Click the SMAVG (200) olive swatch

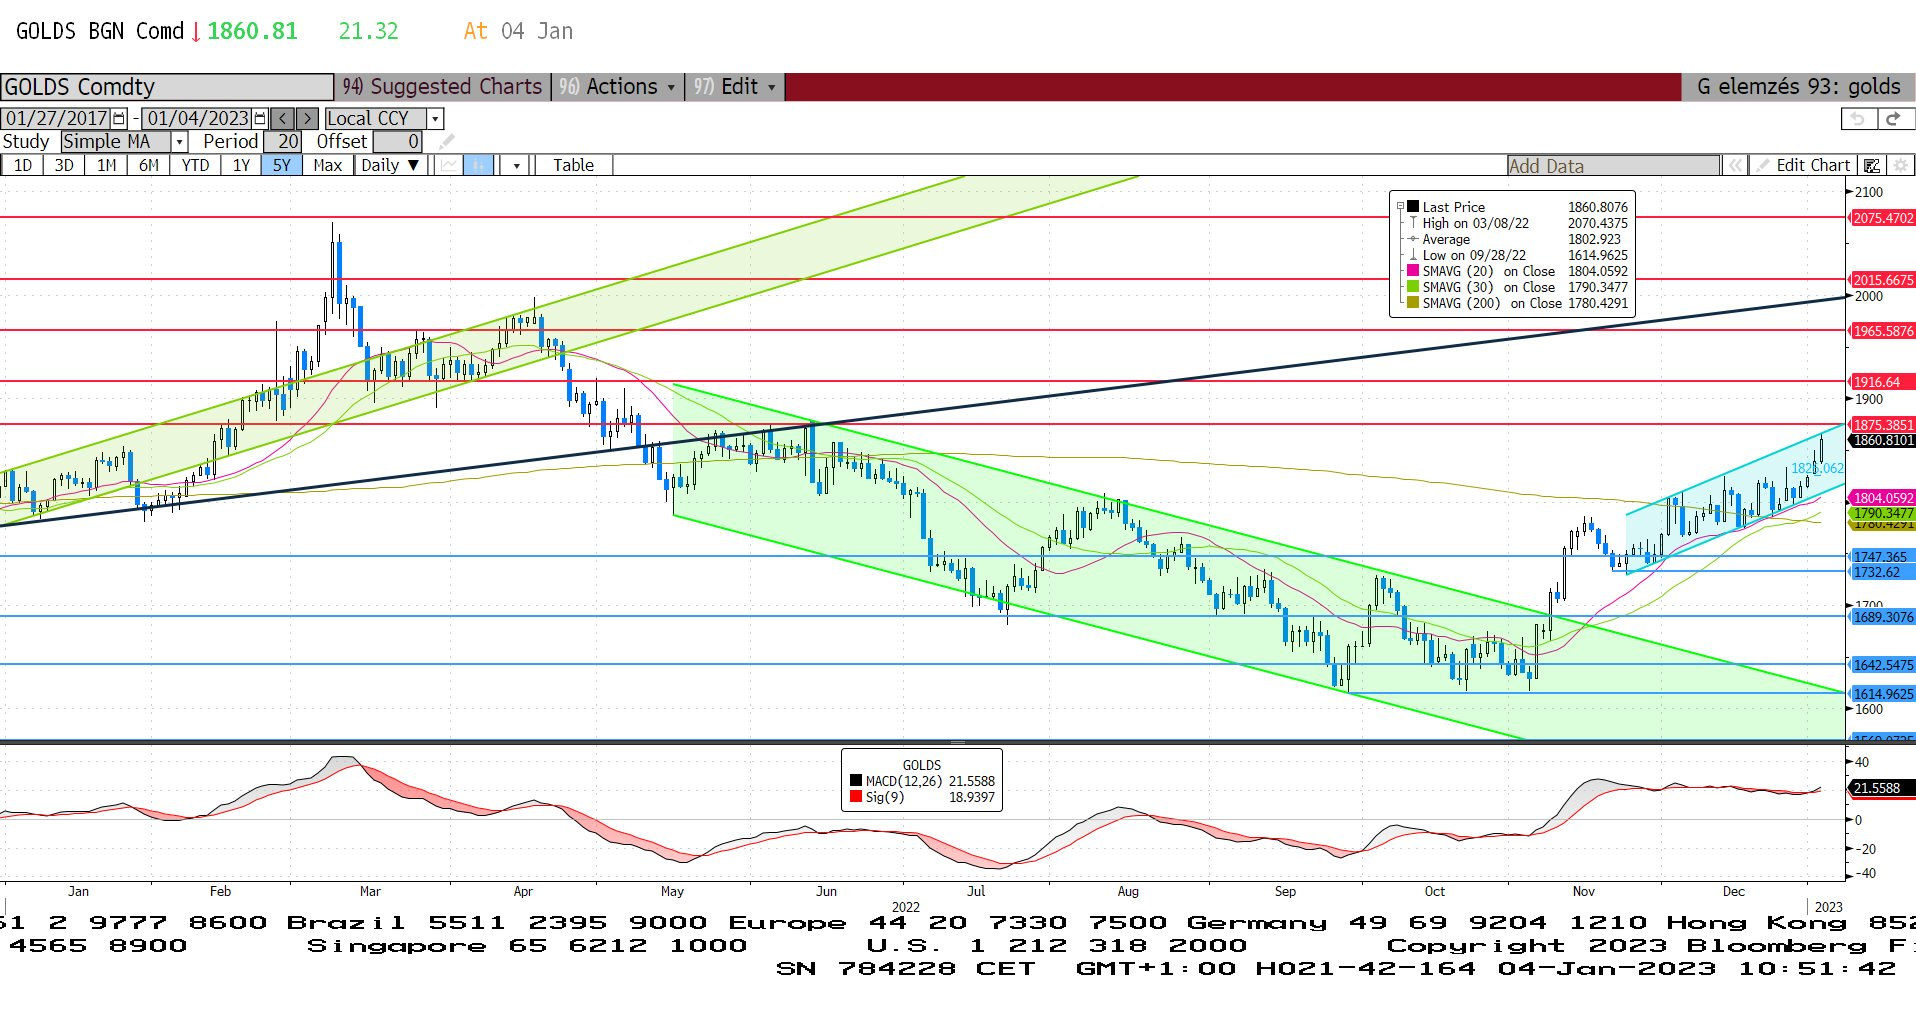(x=1413, y=302)
